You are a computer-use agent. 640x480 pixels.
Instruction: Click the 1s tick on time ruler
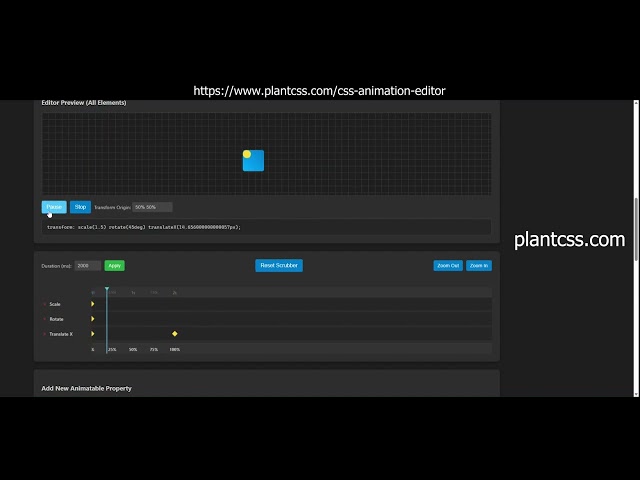(133, 293)
